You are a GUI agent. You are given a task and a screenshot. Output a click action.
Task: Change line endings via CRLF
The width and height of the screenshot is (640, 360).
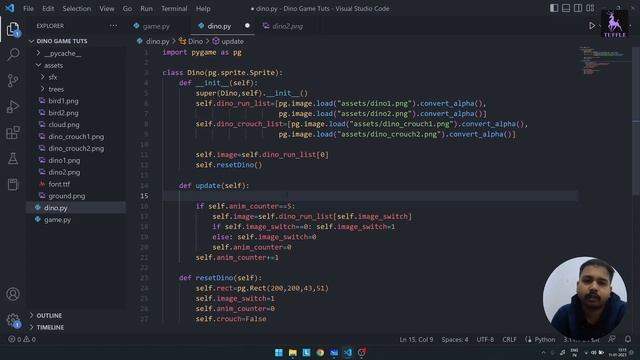(x=509, y=339)
